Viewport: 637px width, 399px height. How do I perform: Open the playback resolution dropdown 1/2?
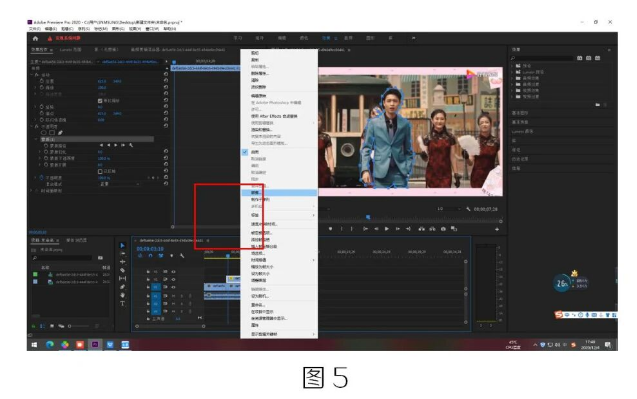point(448,209)
